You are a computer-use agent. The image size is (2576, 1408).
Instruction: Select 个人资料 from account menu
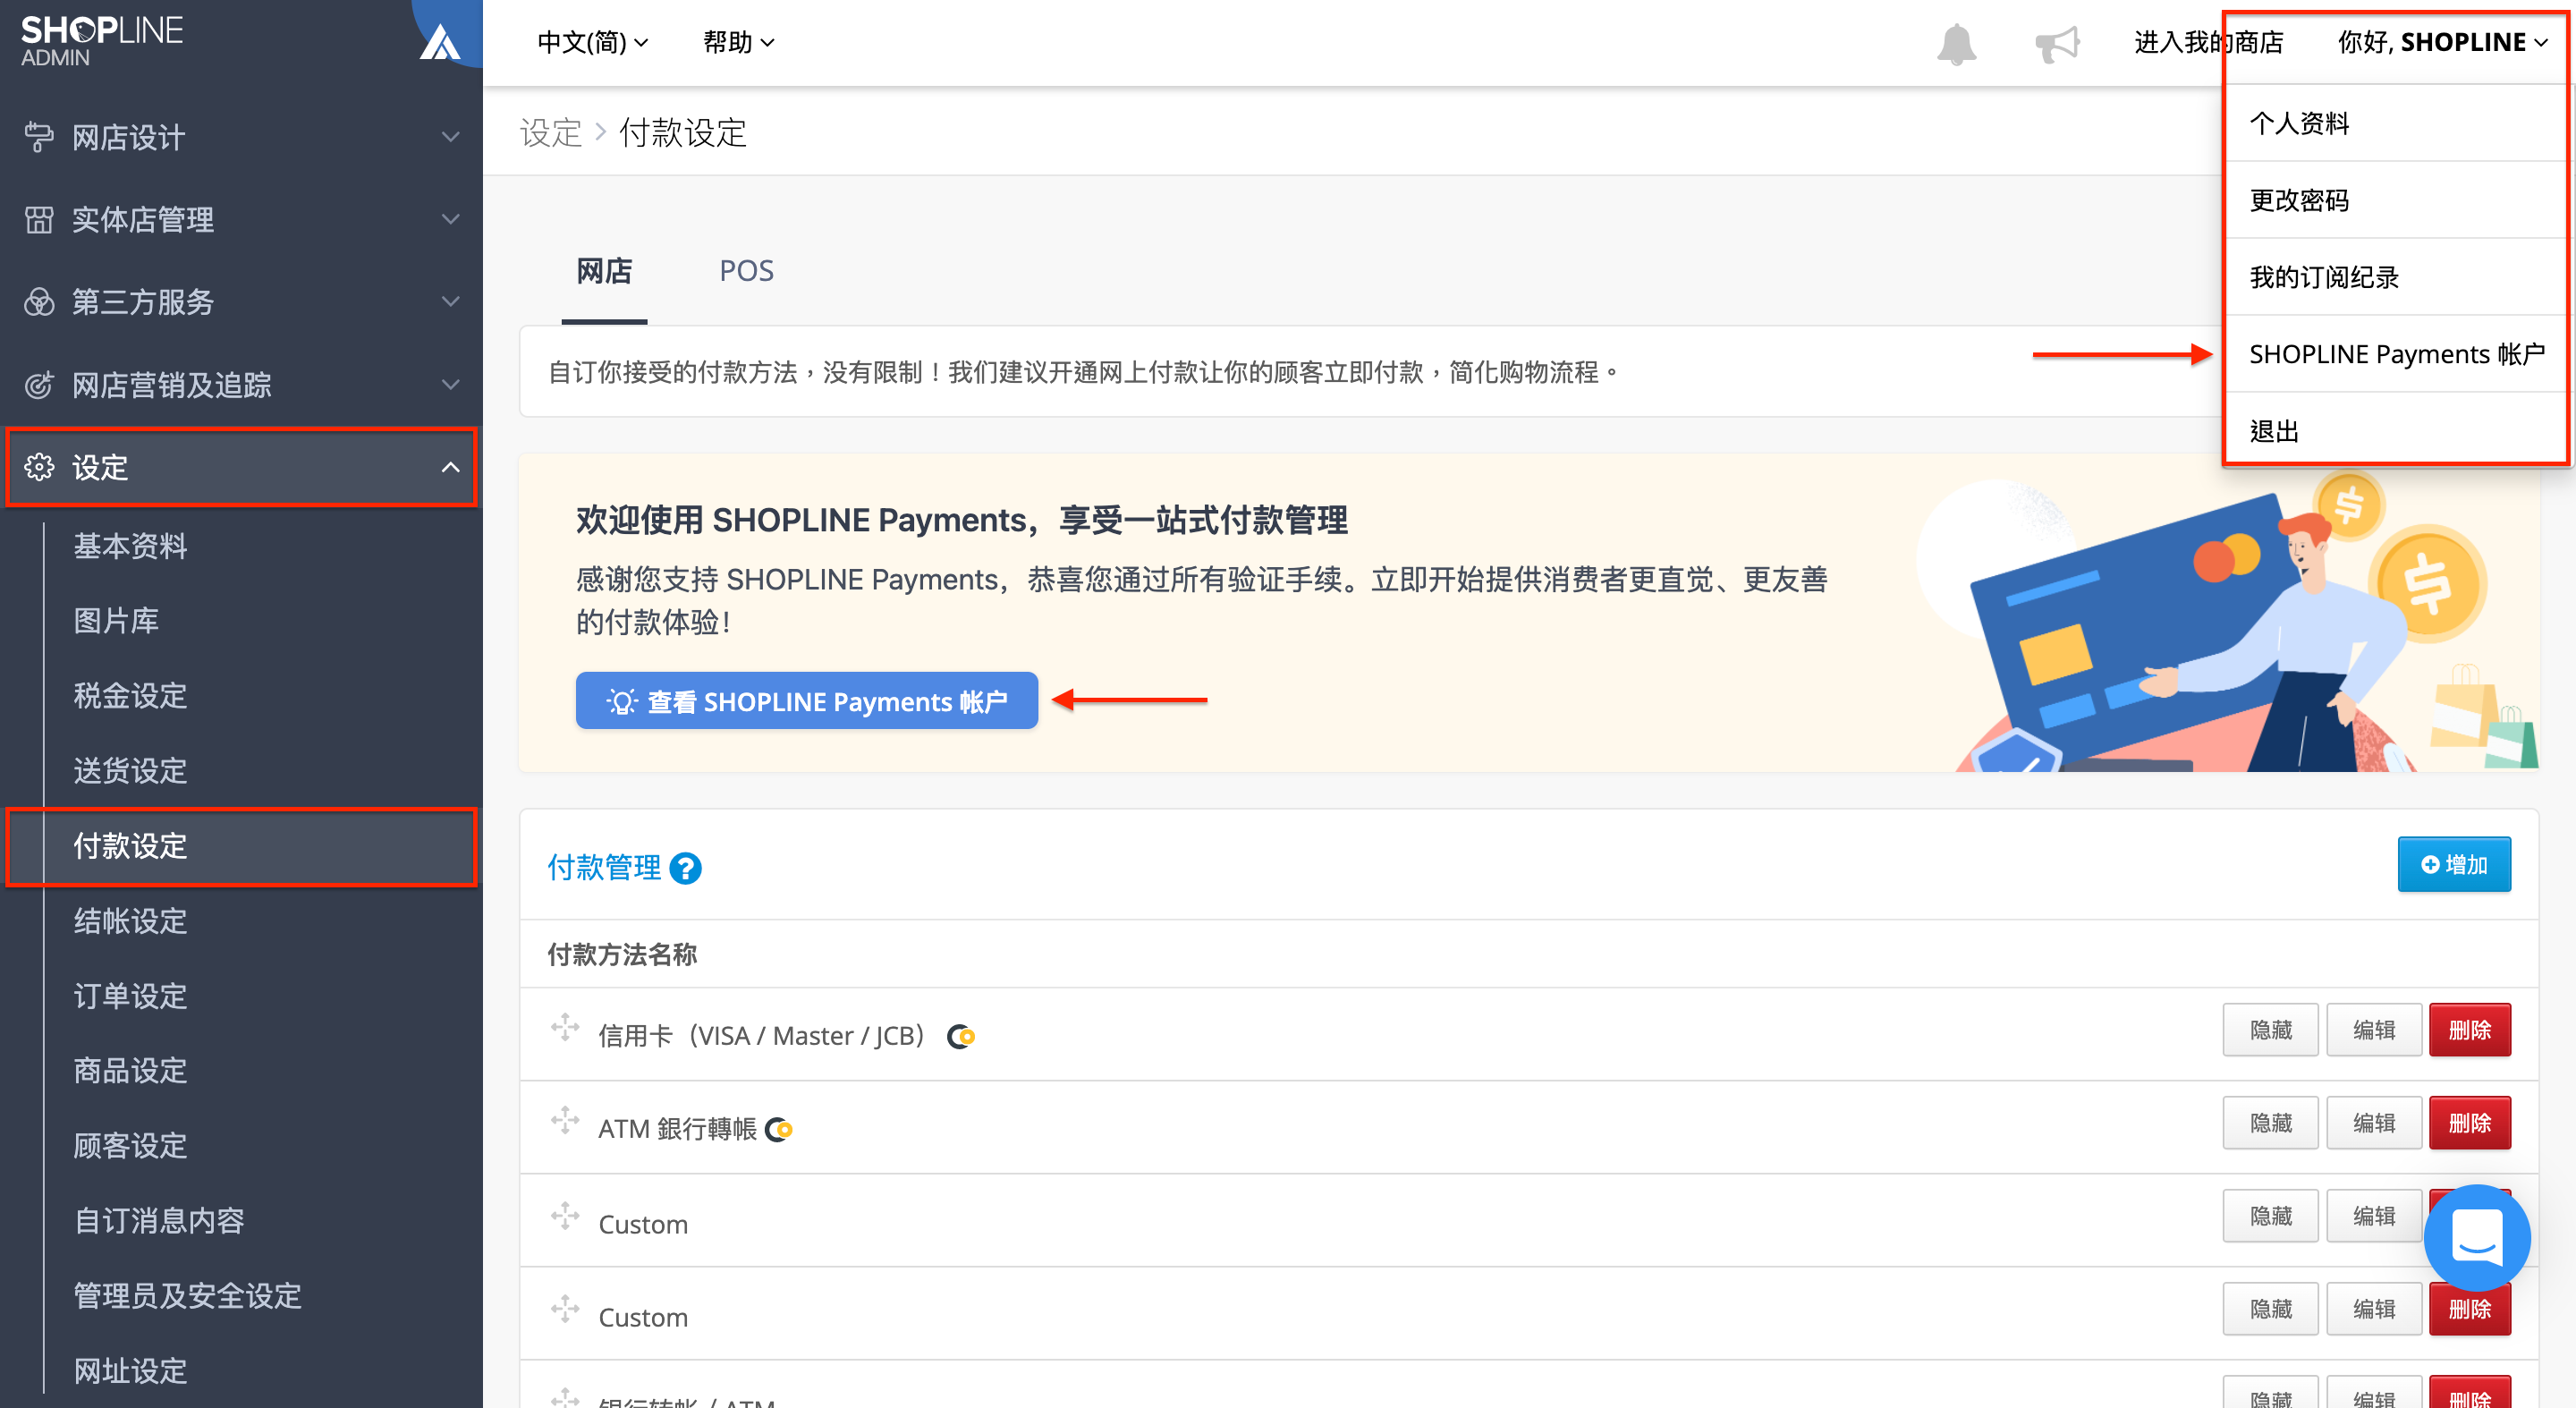pyautogui.click(x=2398, y=123)
